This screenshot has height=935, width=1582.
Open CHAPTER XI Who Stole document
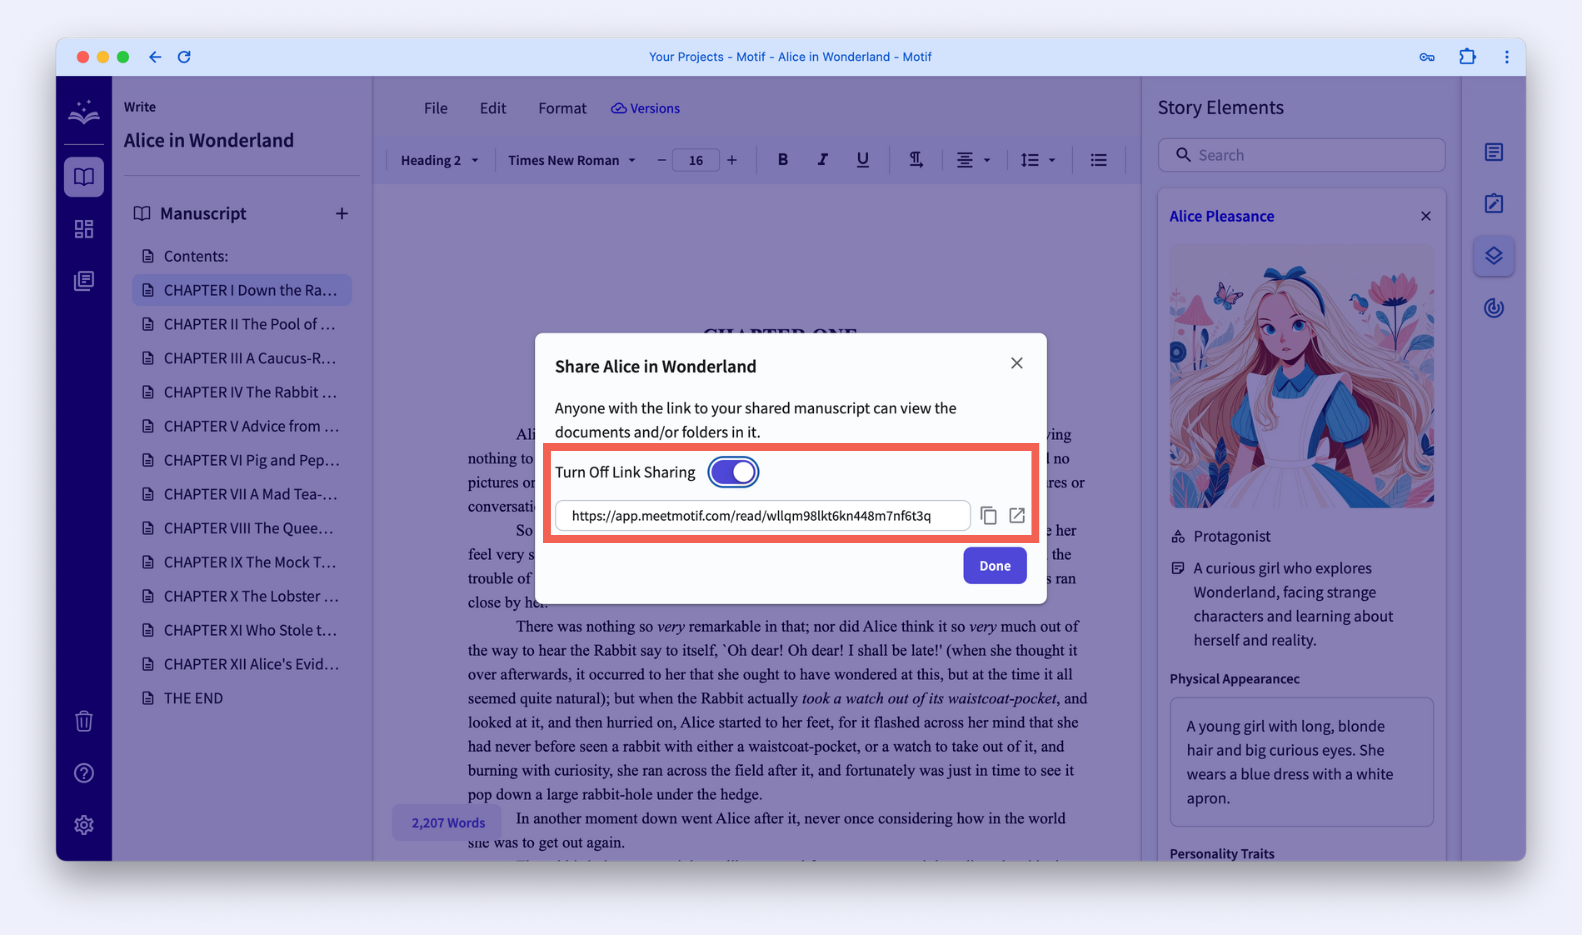tap(242, 630)
